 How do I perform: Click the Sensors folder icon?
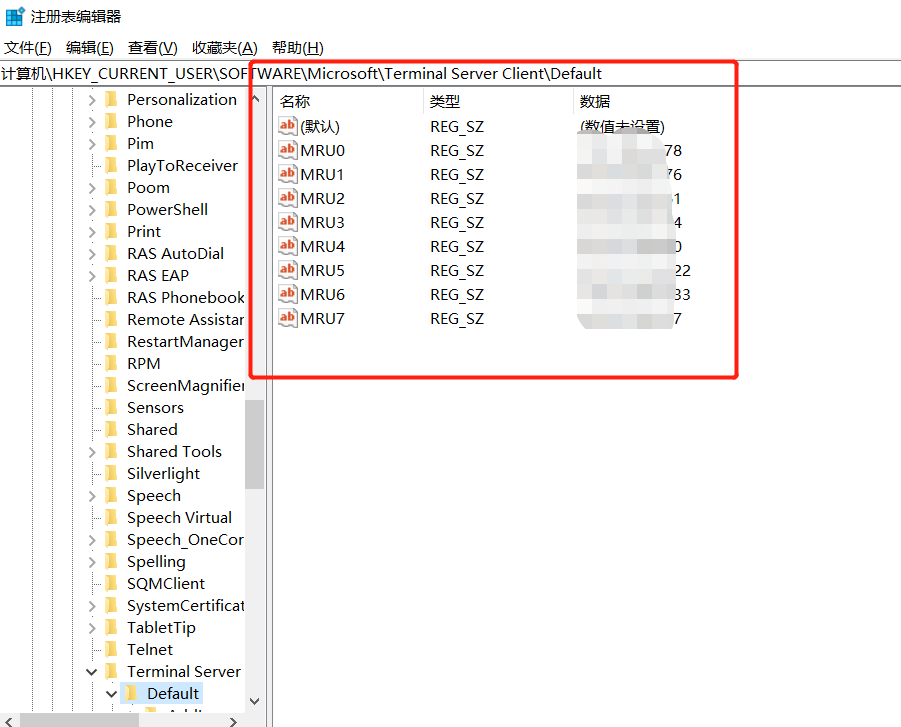[x=111, y=407]
